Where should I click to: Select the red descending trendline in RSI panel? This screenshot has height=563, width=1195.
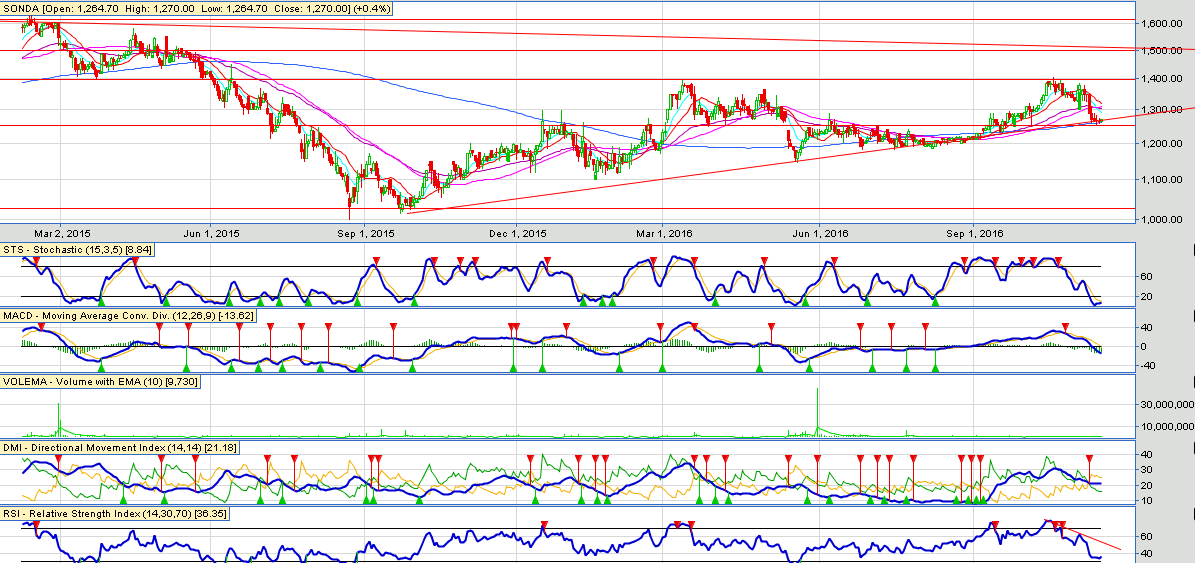[1090, 537]
